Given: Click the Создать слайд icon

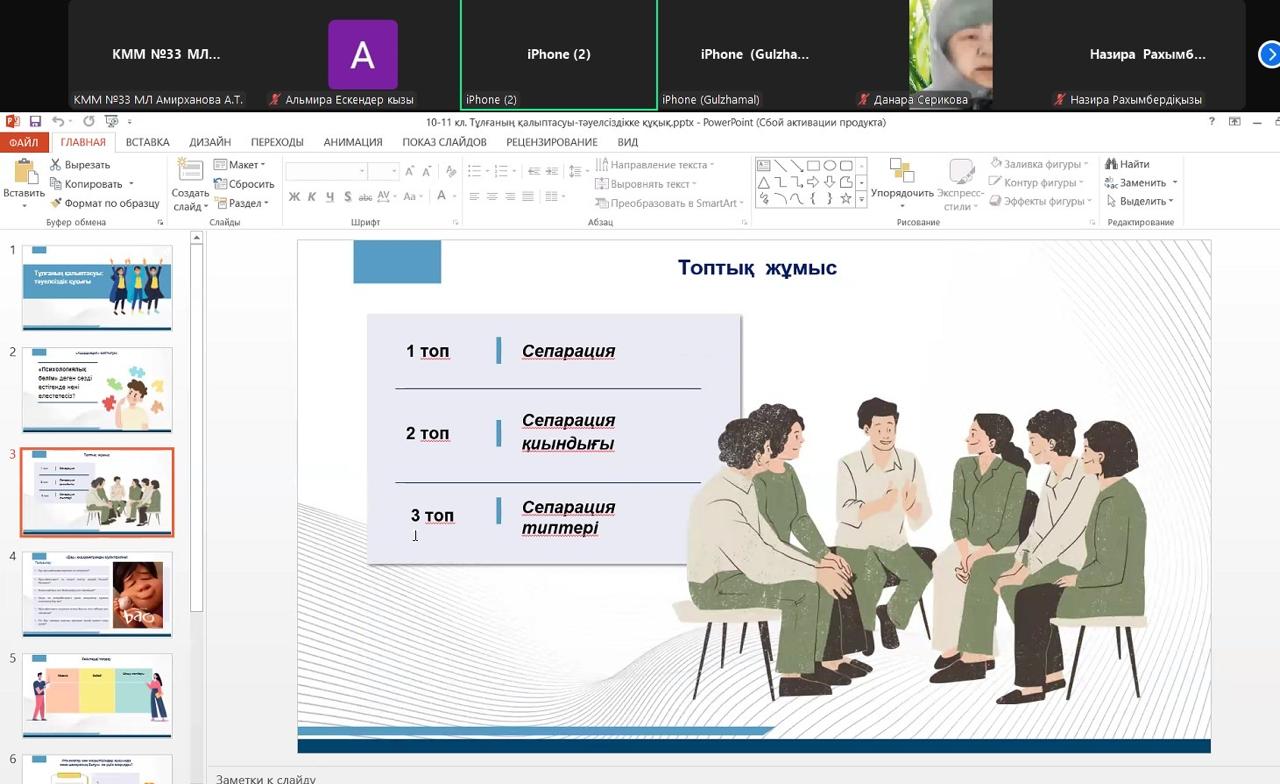Looking at the screenshot, I should click(x=190, y=172).
